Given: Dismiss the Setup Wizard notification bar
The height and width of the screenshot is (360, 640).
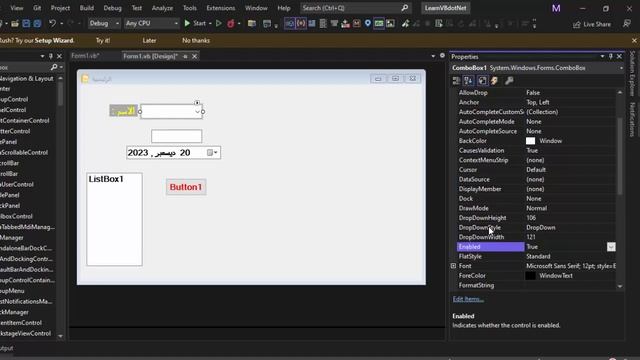Looking at the screenshot, I should click(634, 40).
